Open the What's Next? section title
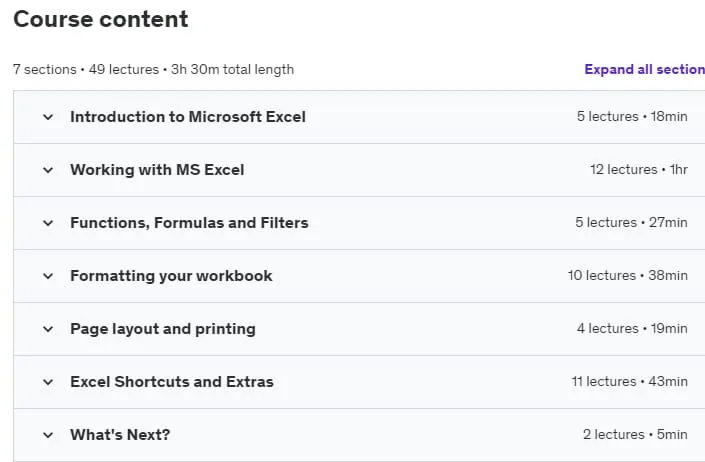Screen dimensions: 705x462 click(120, 435)
